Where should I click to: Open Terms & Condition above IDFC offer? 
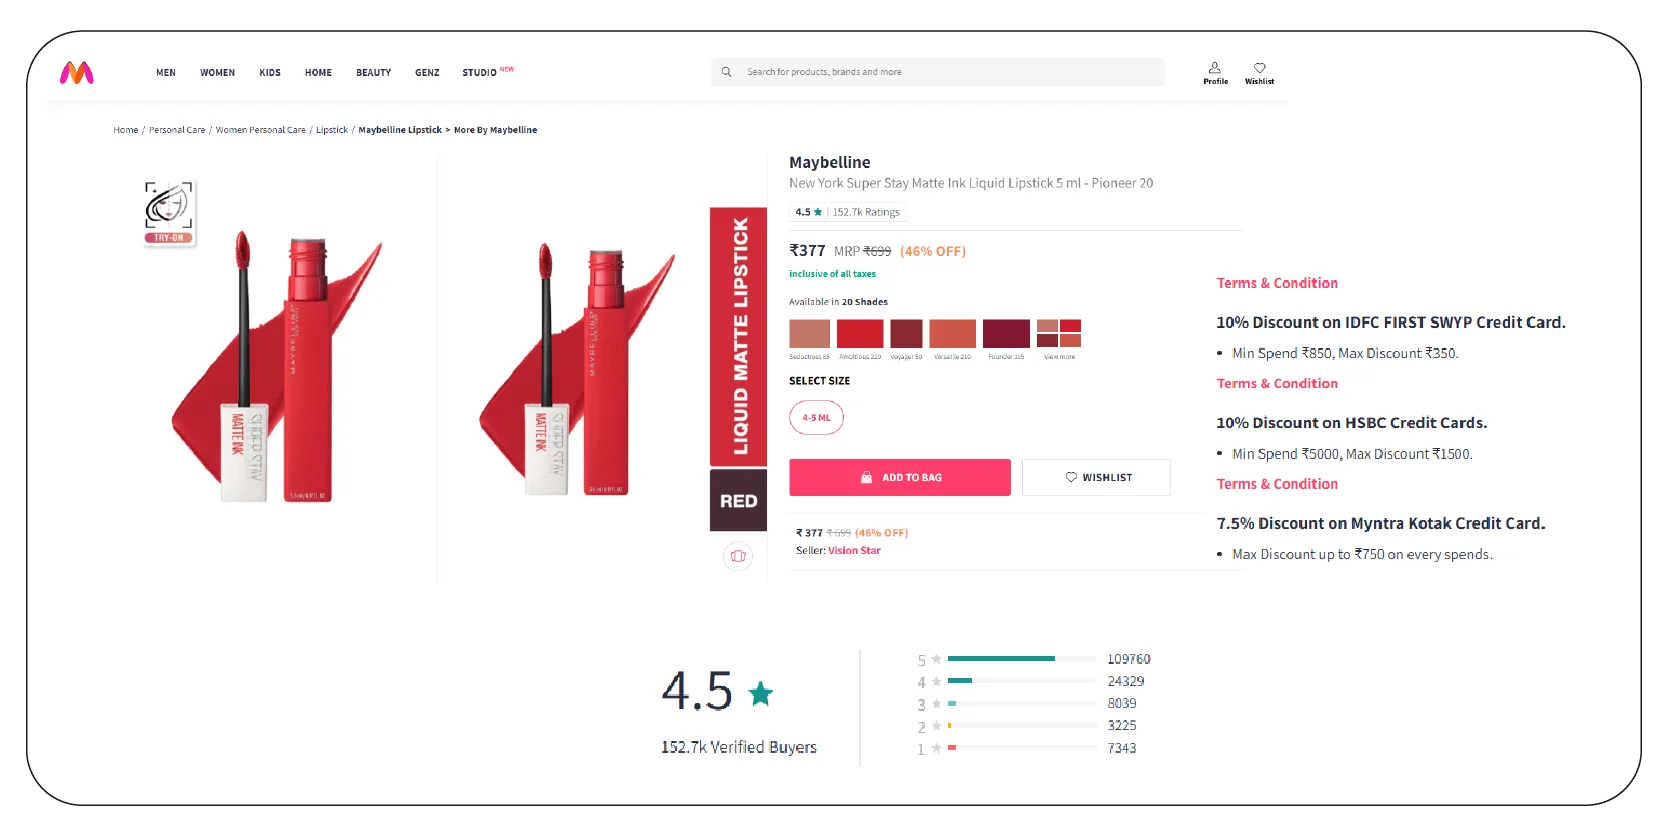(x=1277, y=283)
